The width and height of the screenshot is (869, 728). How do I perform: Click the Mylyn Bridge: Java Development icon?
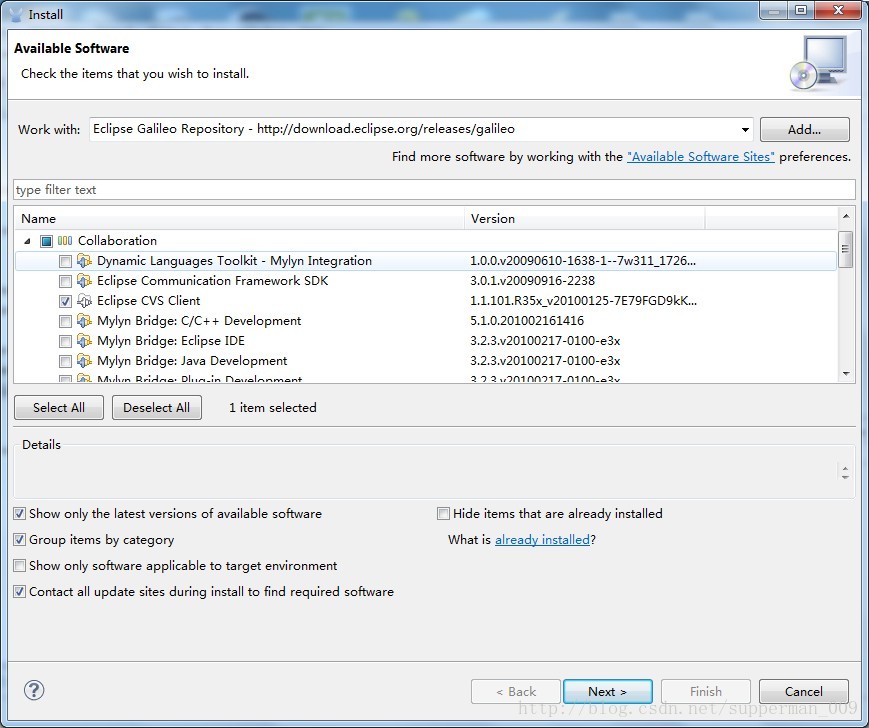pyautogui.click(x=84, y=361)
